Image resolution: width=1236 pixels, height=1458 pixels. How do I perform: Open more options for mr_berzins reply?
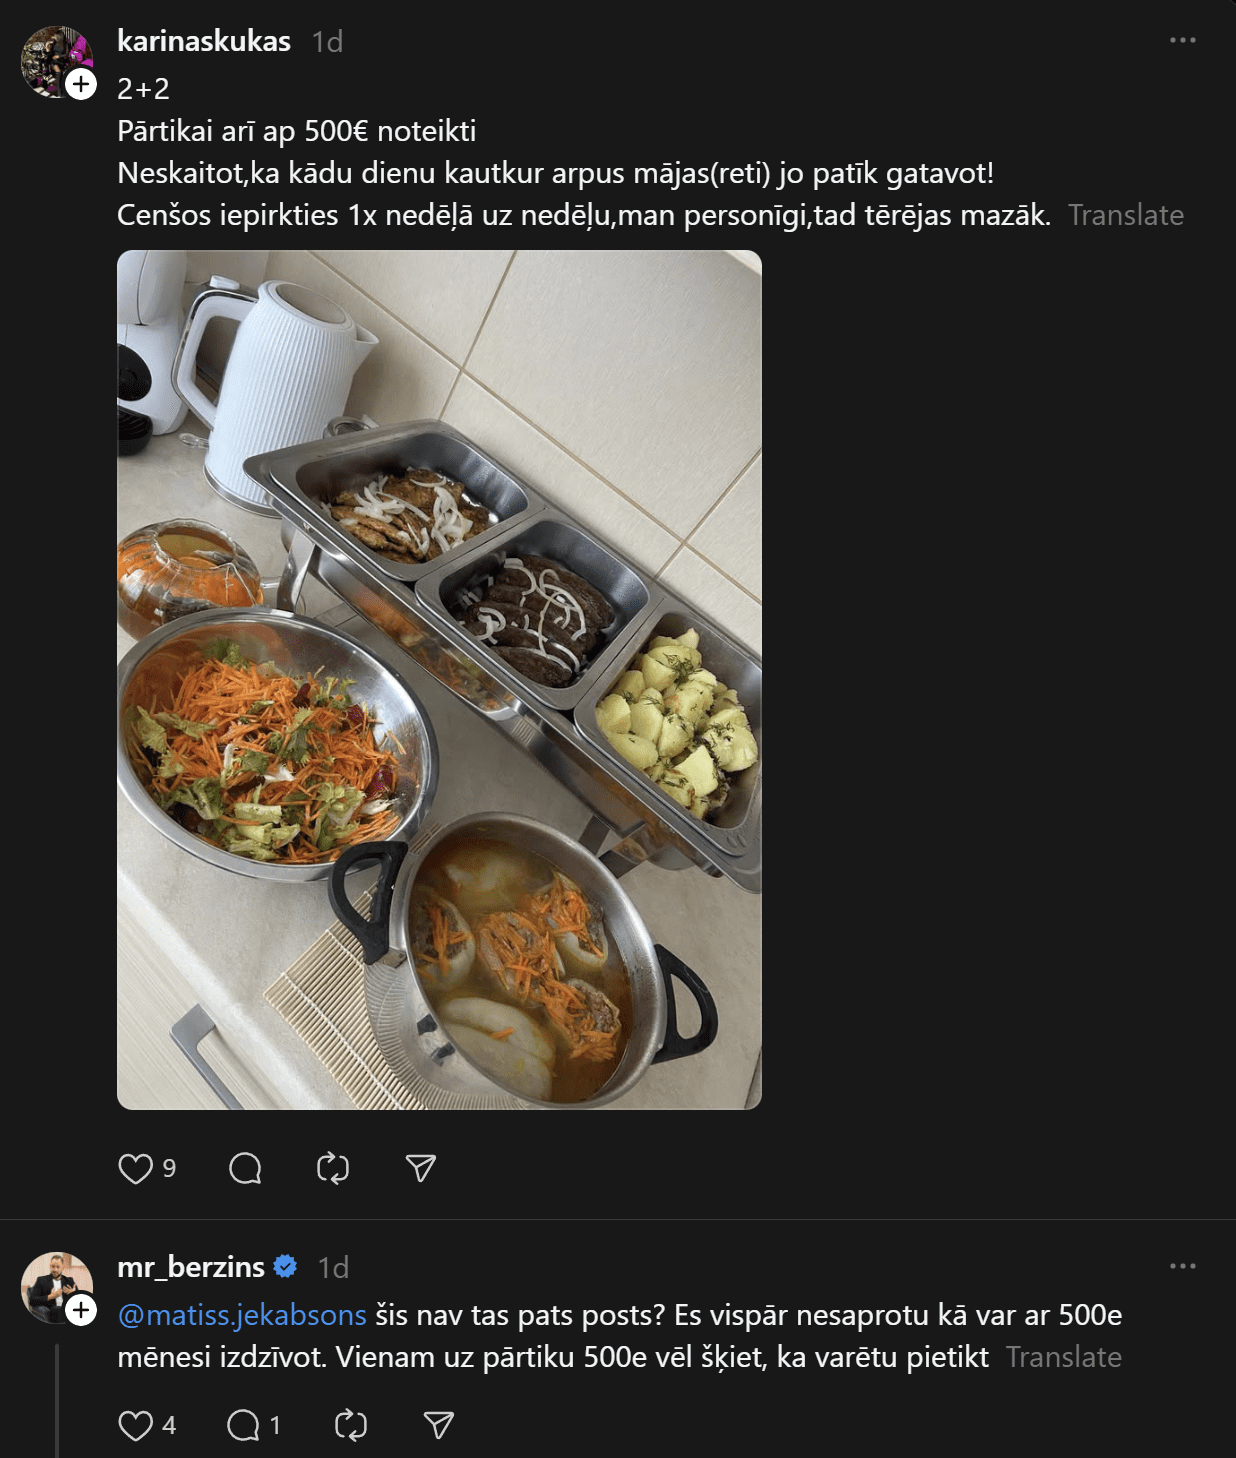click(1182, 1266)
